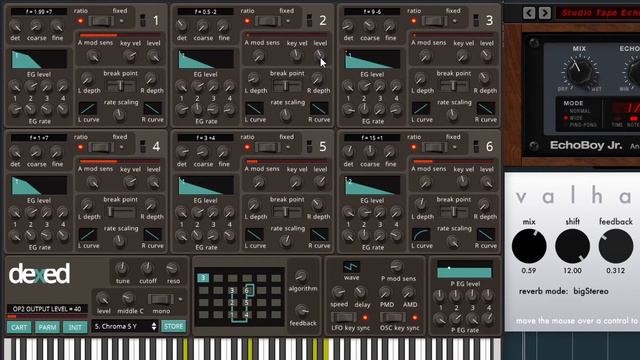Image resolution: width=640 pixels, height=360 pixels.
Task: Click the AMD knob
Action: (408, 292)
